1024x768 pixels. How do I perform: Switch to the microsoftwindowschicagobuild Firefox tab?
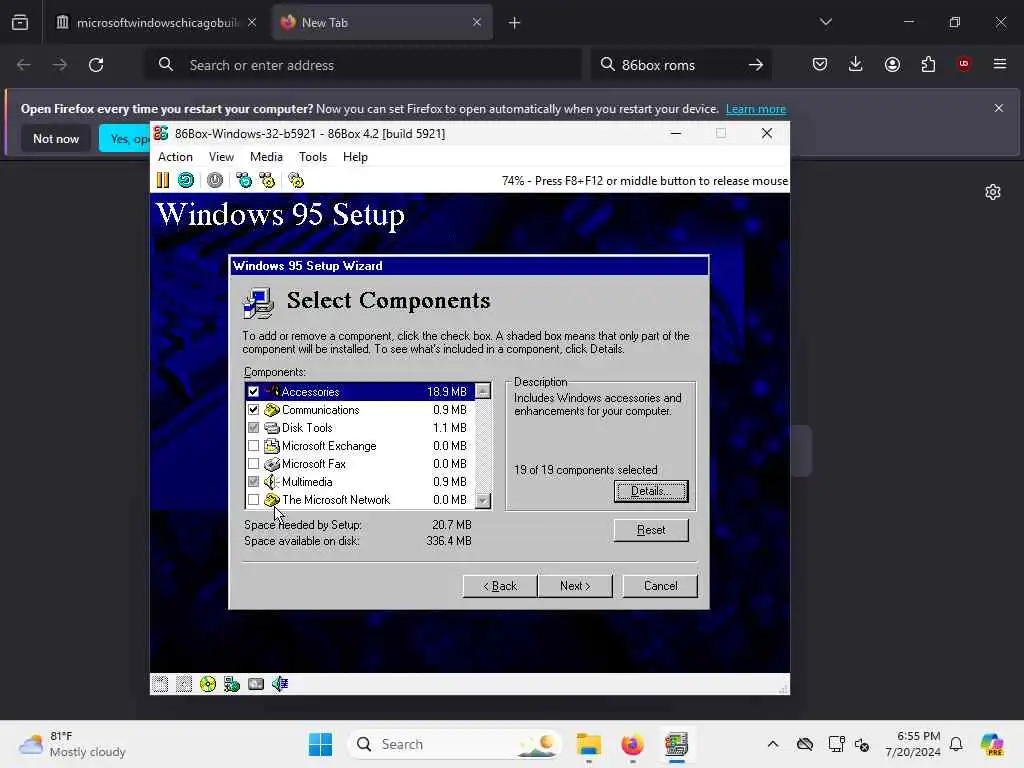pos(156,23)
